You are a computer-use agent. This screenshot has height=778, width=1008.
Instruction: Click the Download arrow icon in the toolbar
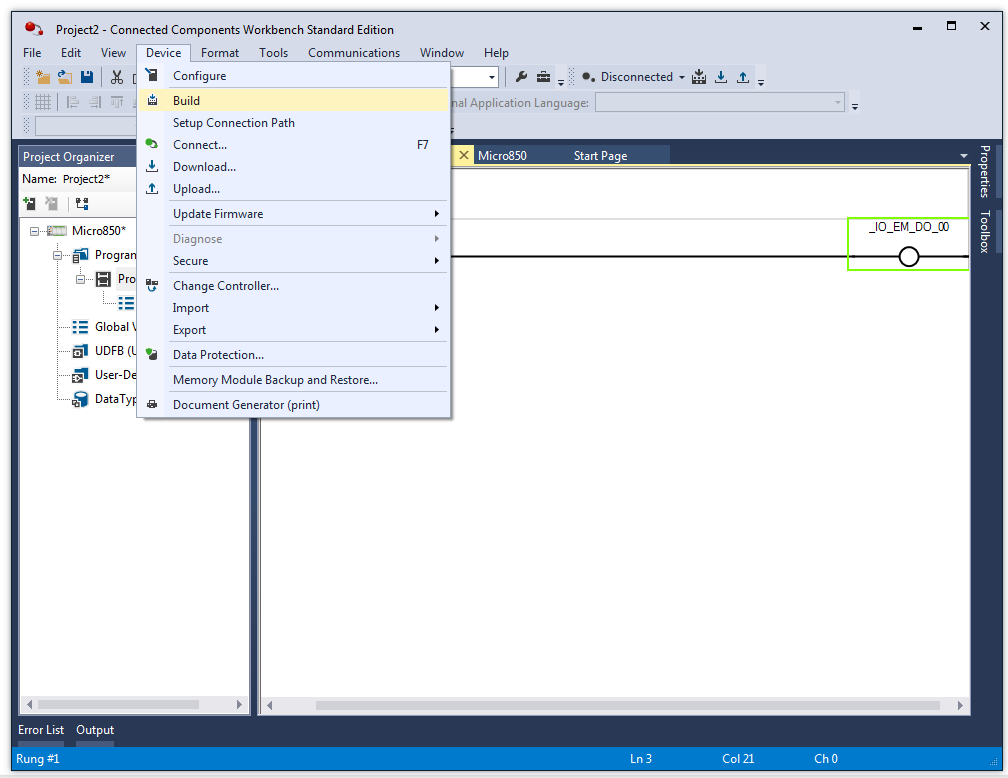coord(721,77)
